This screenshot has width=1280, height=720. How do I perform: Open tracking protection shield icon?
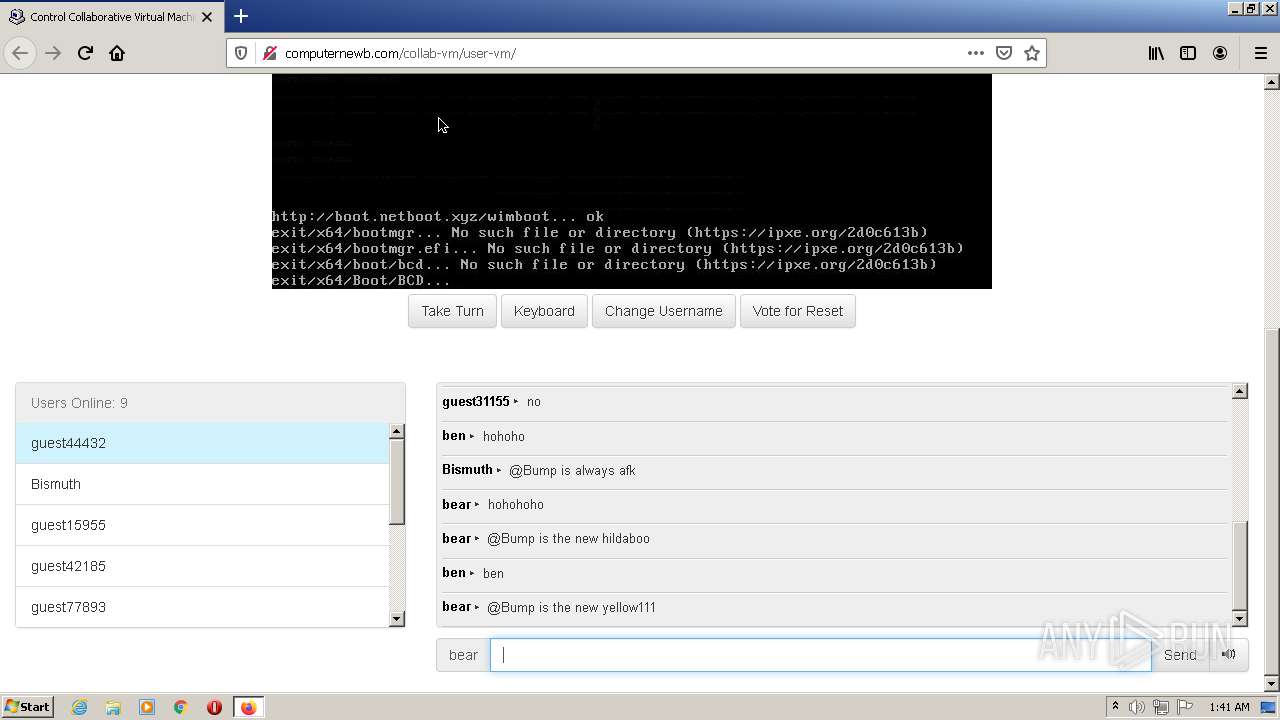[x=241, y=53]
